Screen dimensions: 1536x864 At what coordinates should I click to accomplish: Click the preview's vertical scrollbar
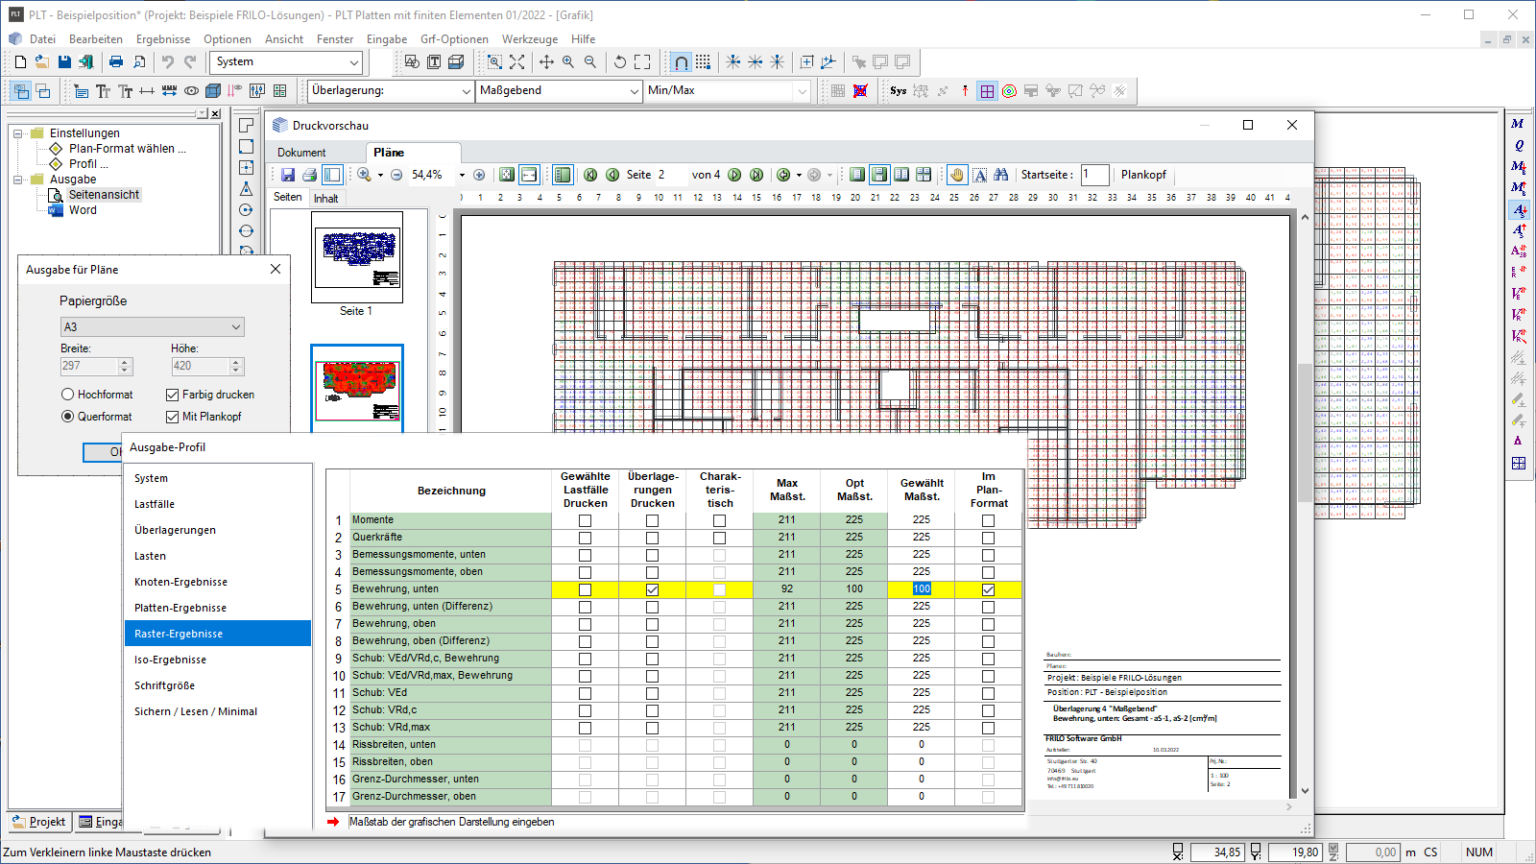click(1304, 430)
